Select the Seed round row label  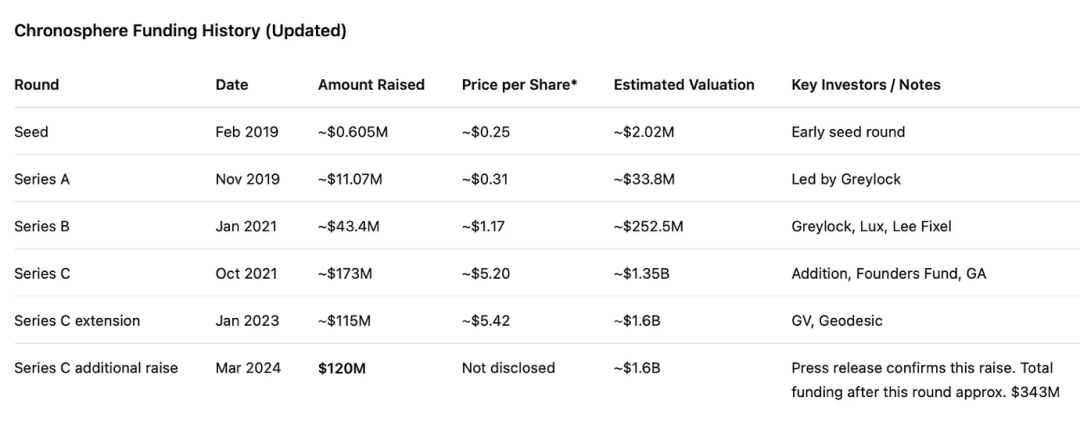[x=31, y=132]
